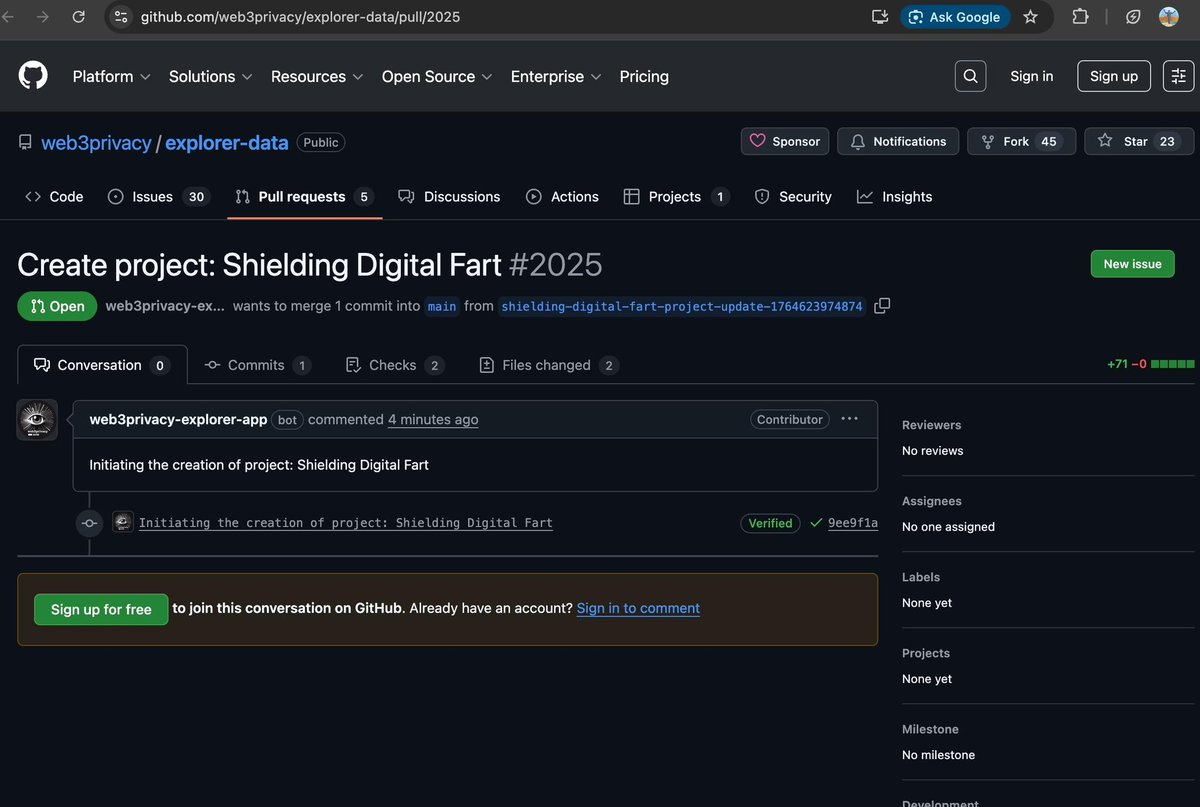Open the web3privacy owner link
Viewport: 1200px width, 807px height.
[96, 142]
